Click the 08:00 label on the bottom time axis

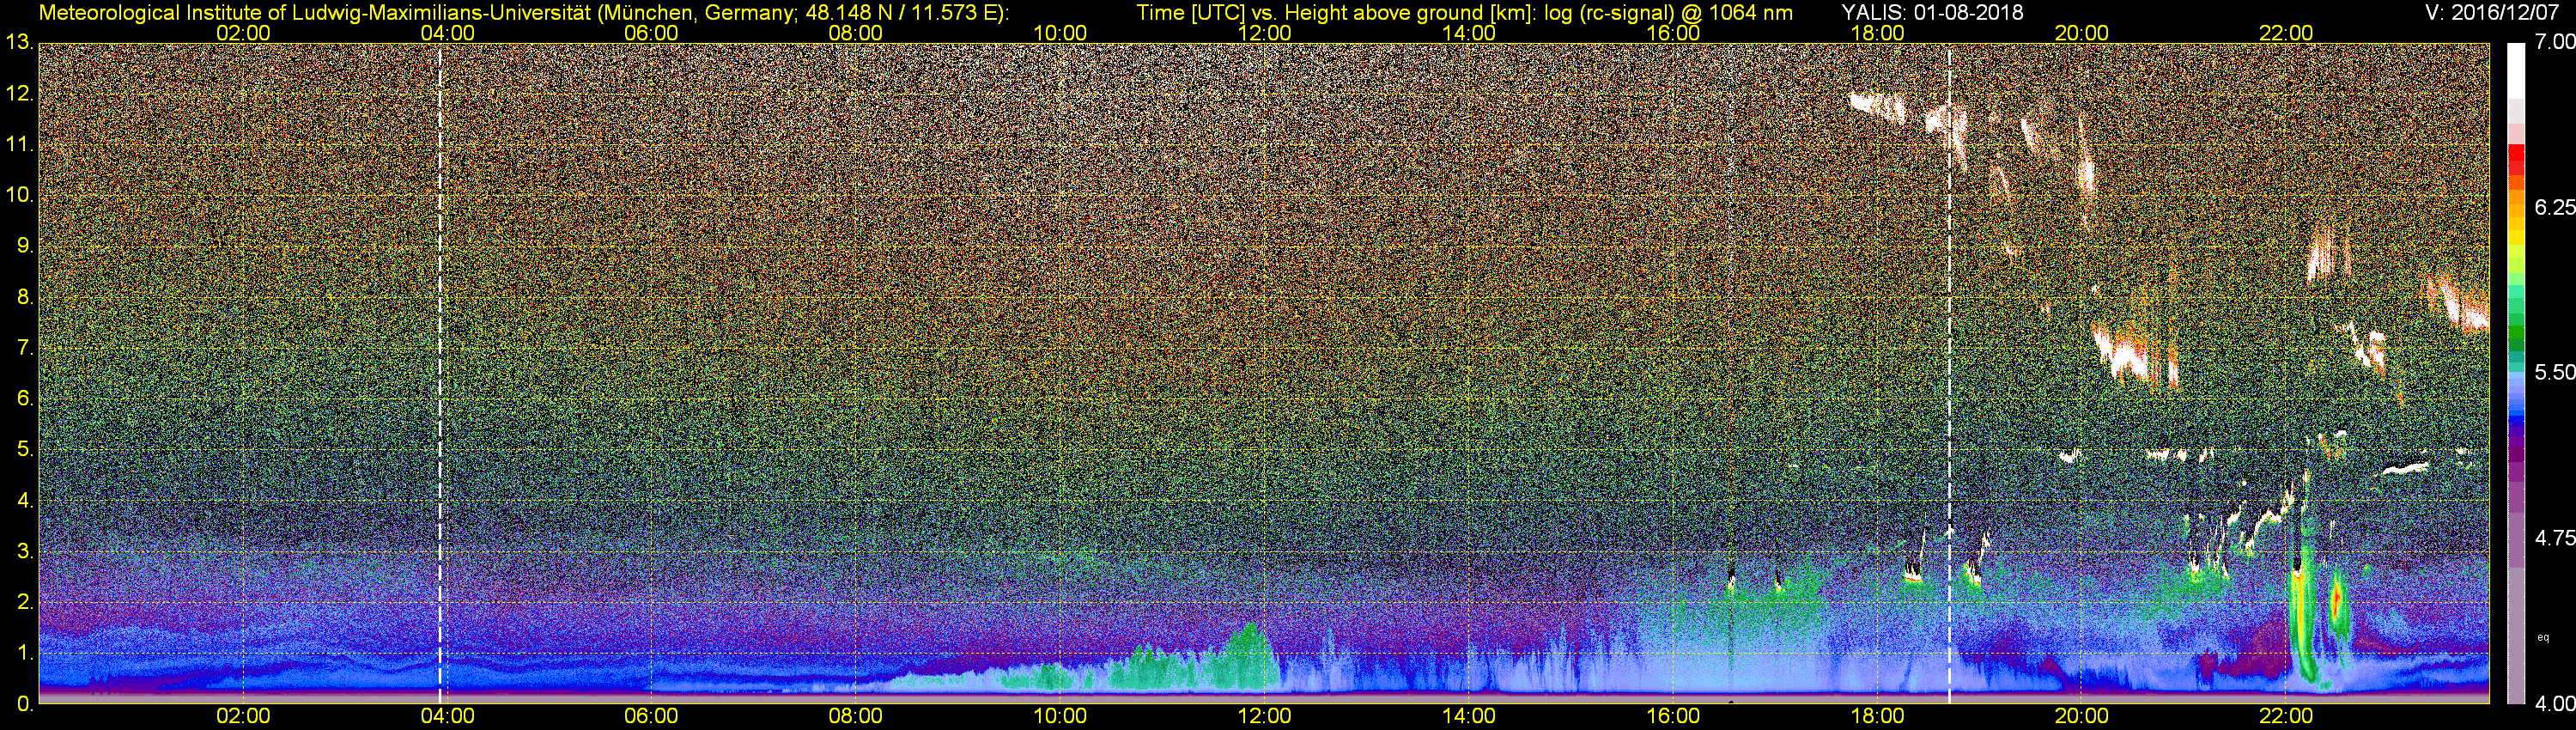click(x=856, y=716)
